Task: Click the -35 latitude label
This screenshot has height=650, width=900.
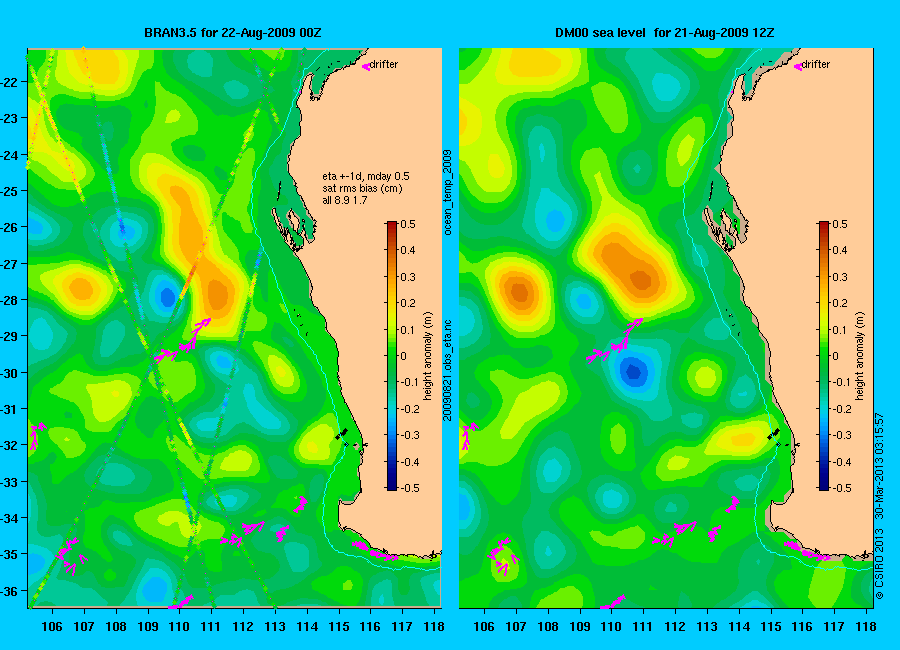Action: coord(11,554)
